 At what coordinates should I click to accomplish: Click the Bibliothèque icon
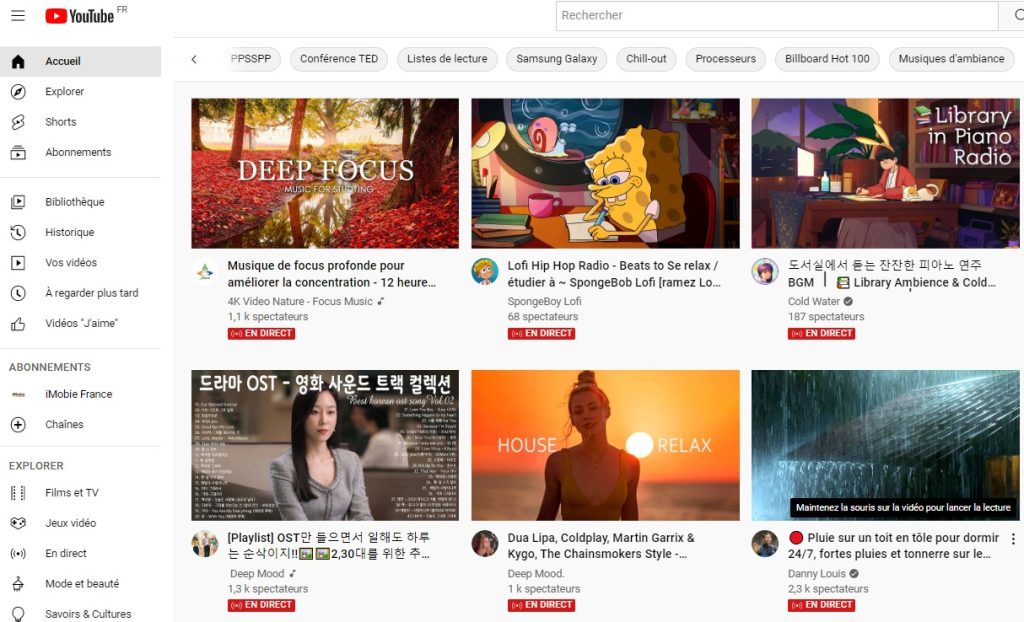18,202
